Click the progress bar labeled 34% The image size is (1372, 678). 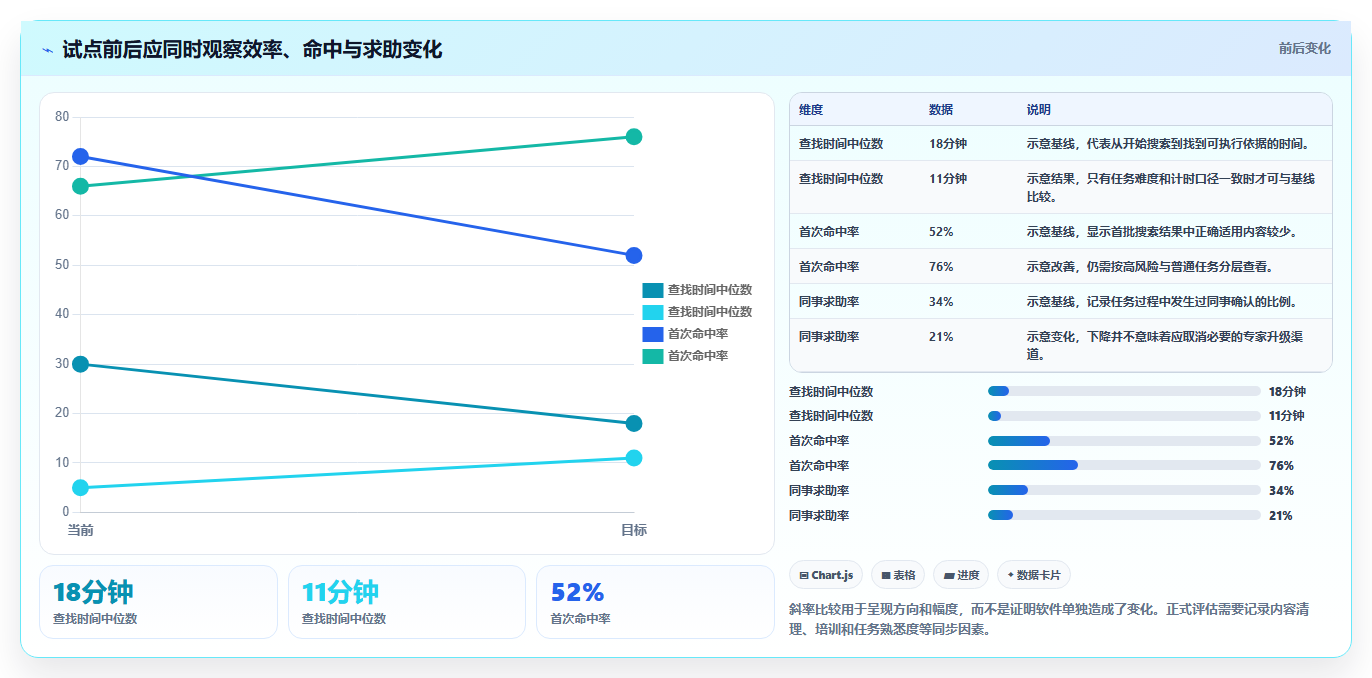(1124, 490)
